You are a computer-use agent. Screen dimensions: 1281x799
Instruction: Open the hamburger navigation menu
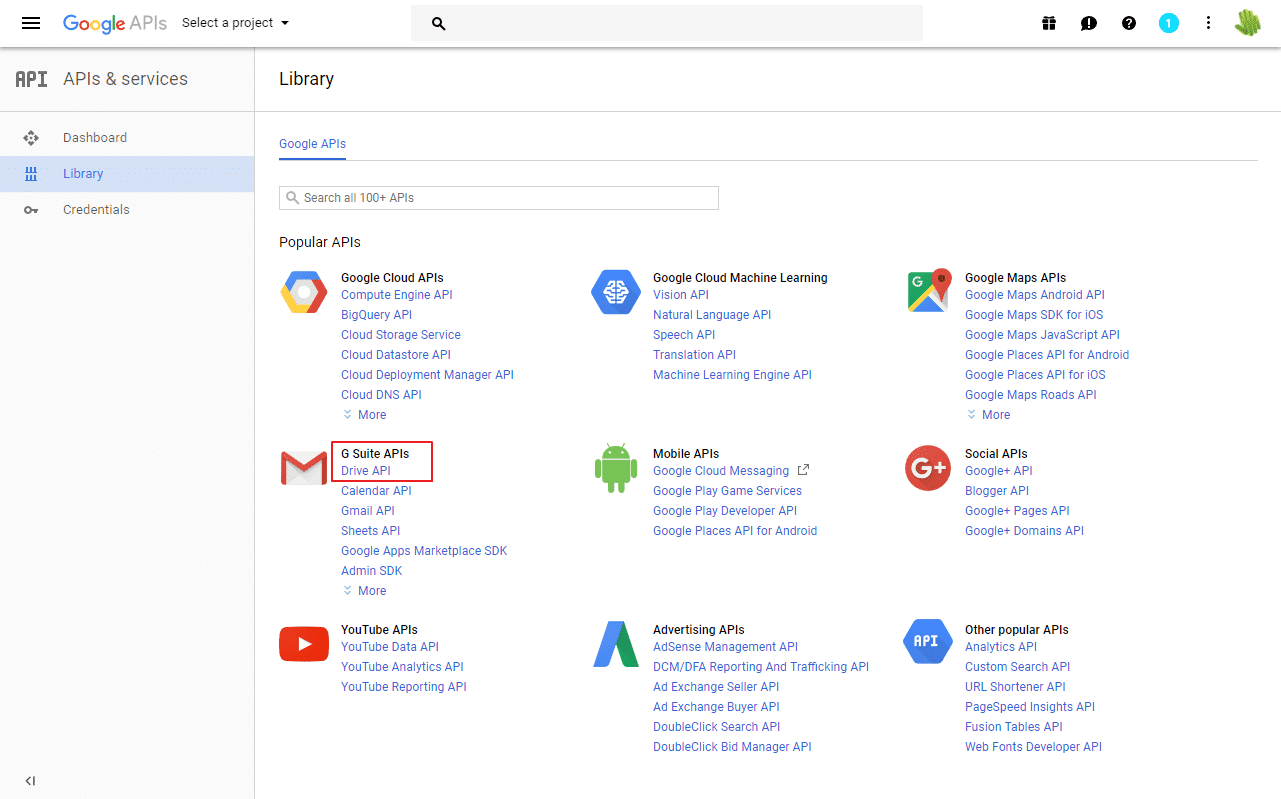click(x=31, y=23)
